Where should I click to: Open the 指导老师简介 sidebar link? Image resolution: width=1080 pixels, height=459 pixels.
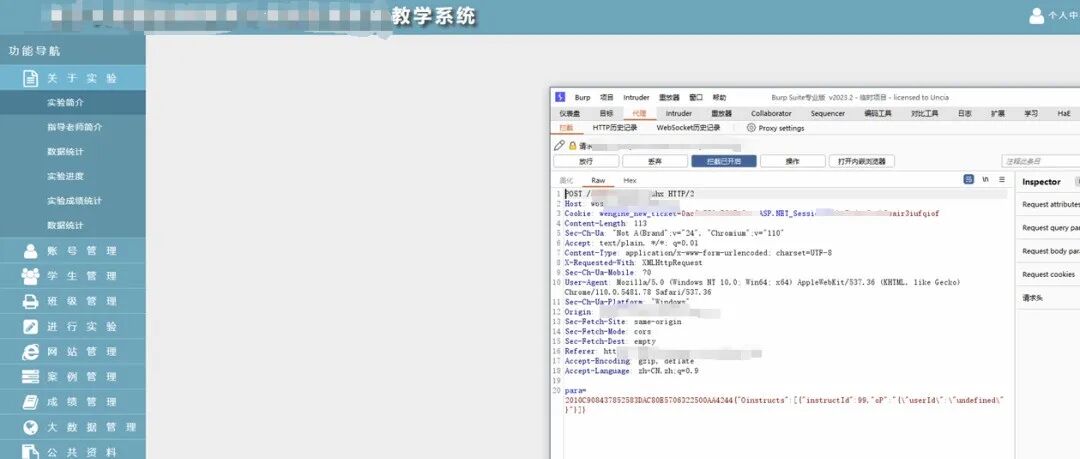click(74, 127)
